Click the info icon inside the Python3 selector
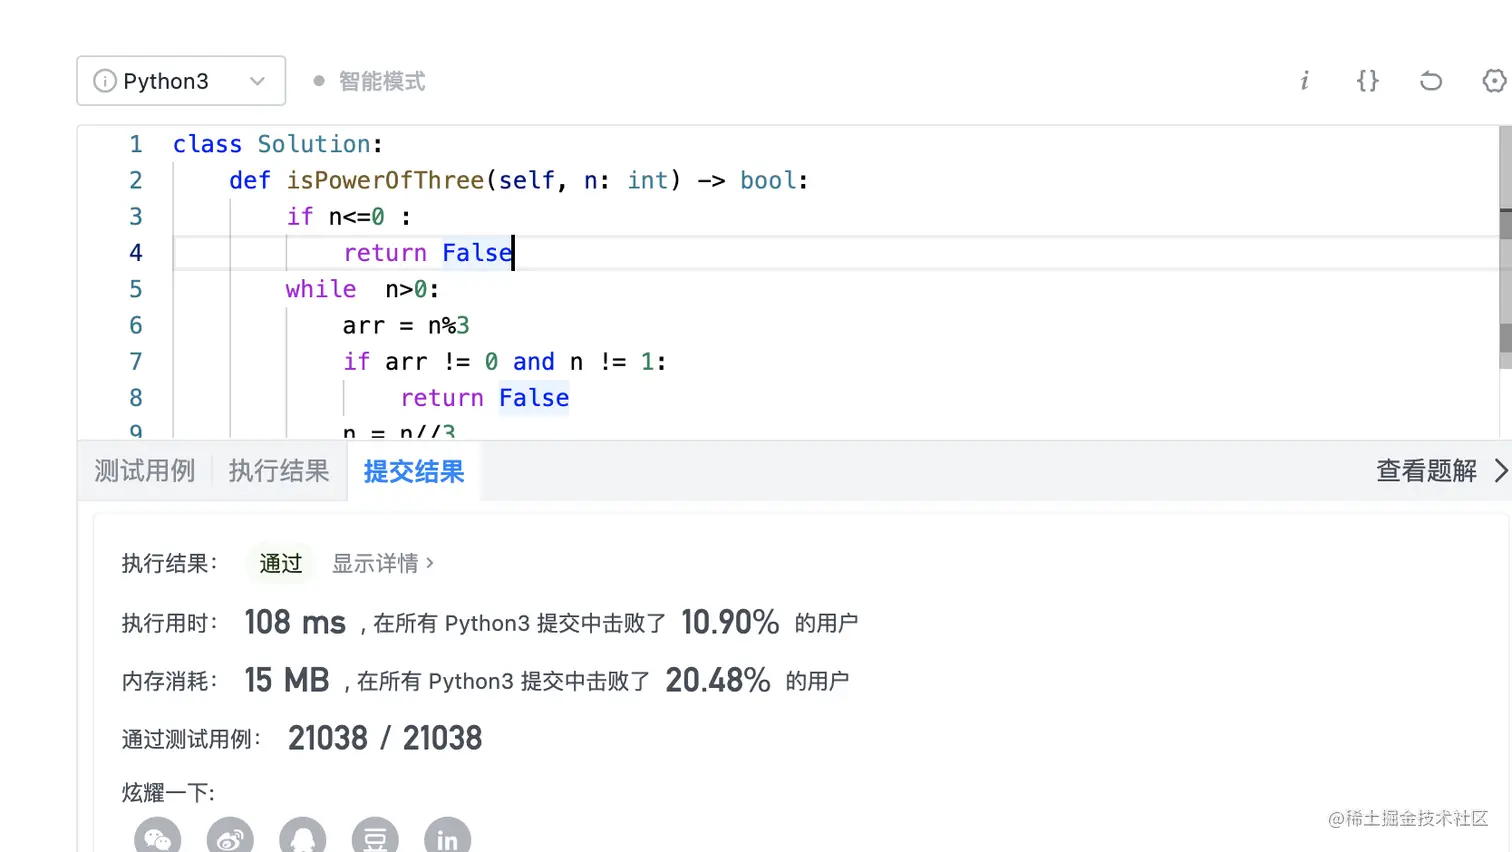The width and height of the screenshot is (1512, 852). 104,81
